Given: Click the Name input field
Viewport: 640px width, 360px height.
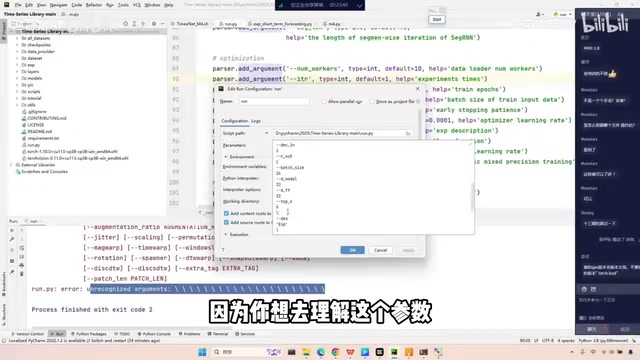Looking at the screenshot, I should pos(273,101).
